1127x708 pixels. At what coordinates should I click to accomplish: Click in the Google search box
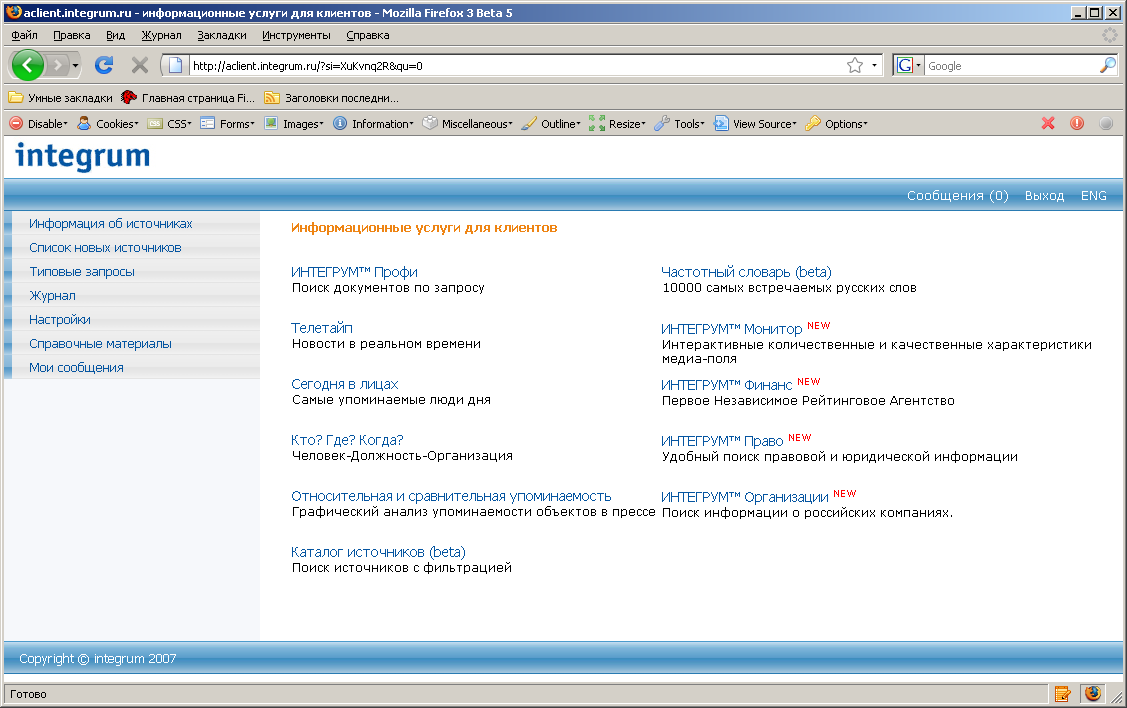click(x=1011, y=65)
